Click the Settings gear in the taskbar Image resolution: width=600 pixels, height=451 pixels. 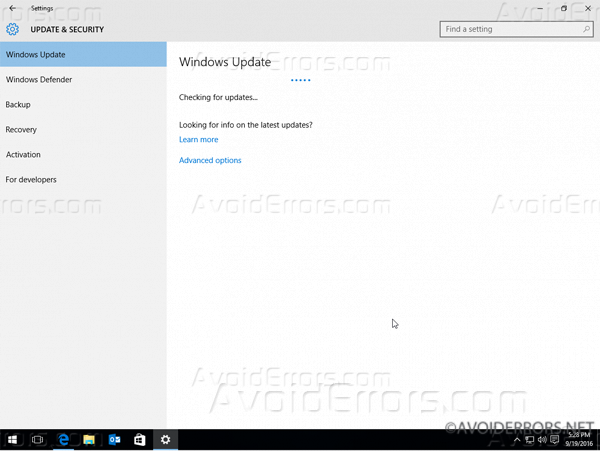coord(165,440)
